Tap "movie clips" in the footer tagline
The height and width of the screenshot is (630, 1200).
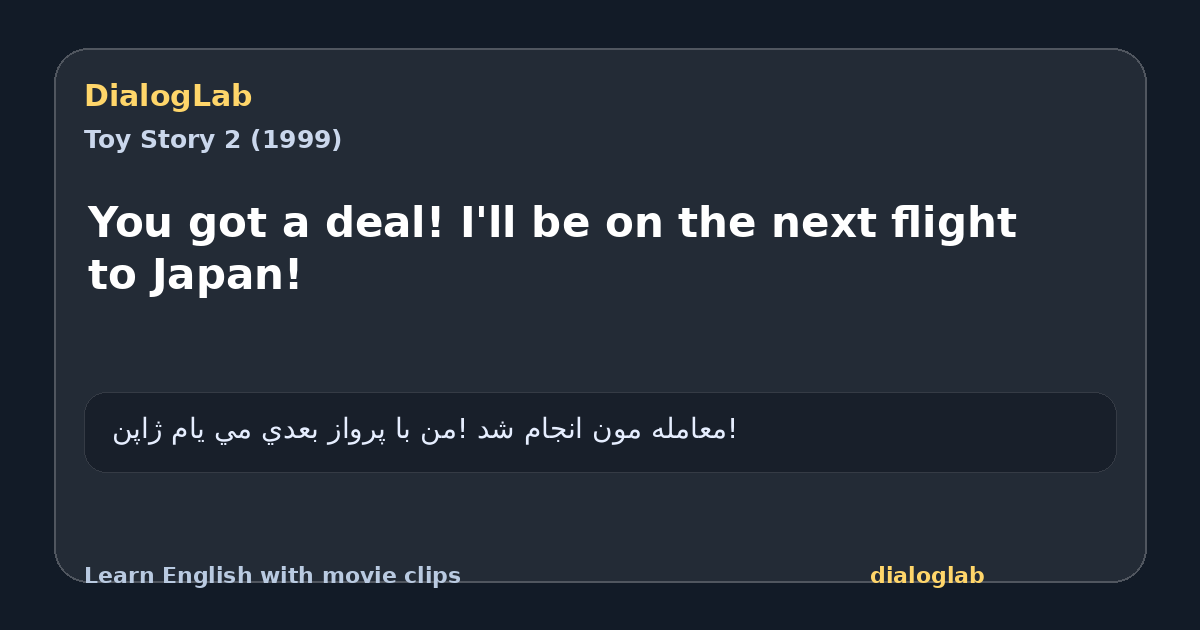click(393, 576)
